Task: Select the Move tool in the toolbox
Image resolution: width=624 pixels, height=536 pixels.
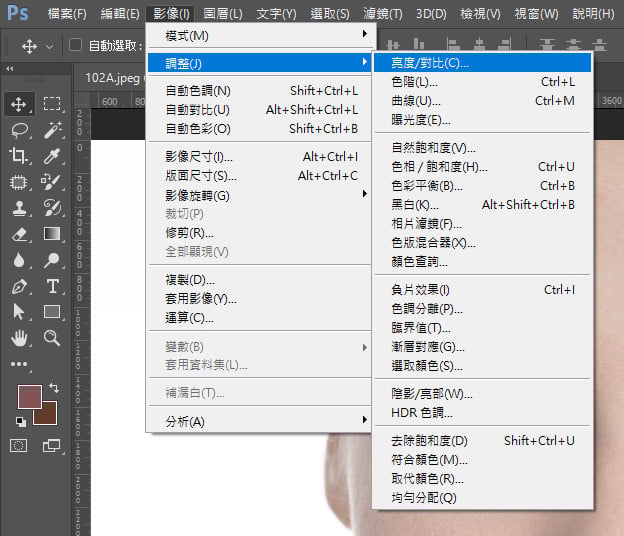Action: (19, 104)
